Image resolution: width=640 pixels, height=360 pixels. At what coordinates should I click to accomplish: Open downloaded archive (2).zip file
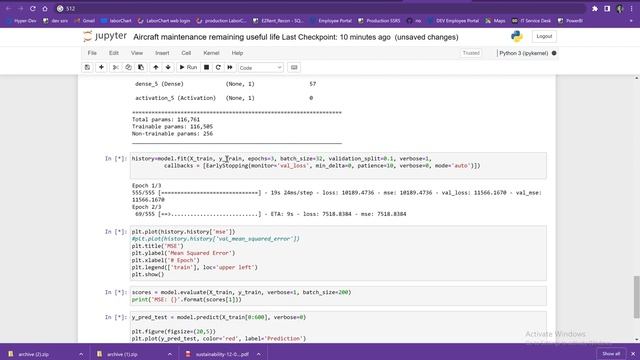tap(34, 354)
